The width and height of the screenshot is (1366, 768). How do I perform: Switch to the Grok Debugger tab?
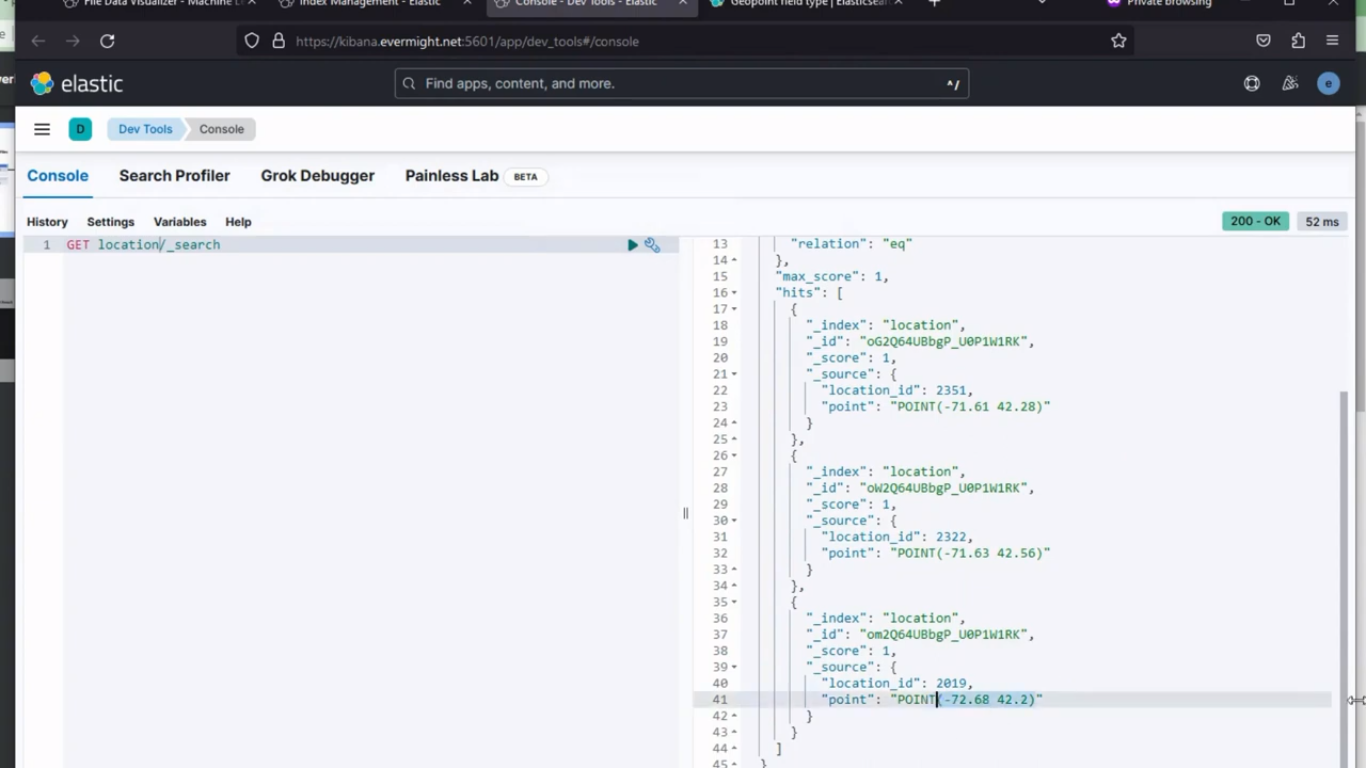tap(318, 176)
